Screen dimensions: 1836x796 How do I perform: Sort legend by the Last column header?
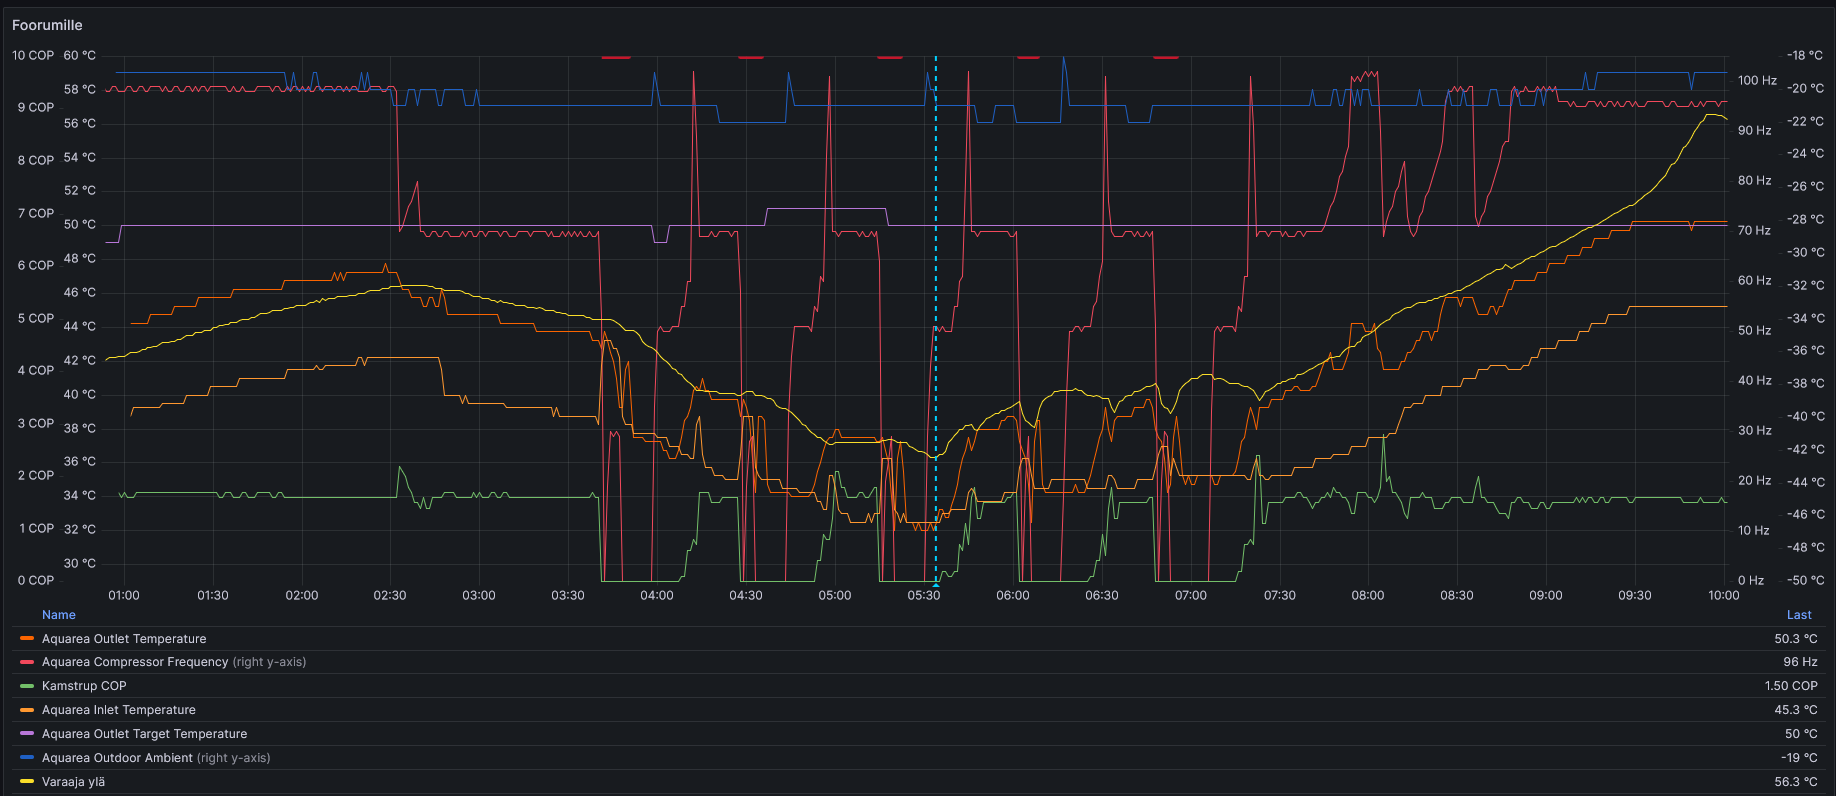[x=1798, y=615]
